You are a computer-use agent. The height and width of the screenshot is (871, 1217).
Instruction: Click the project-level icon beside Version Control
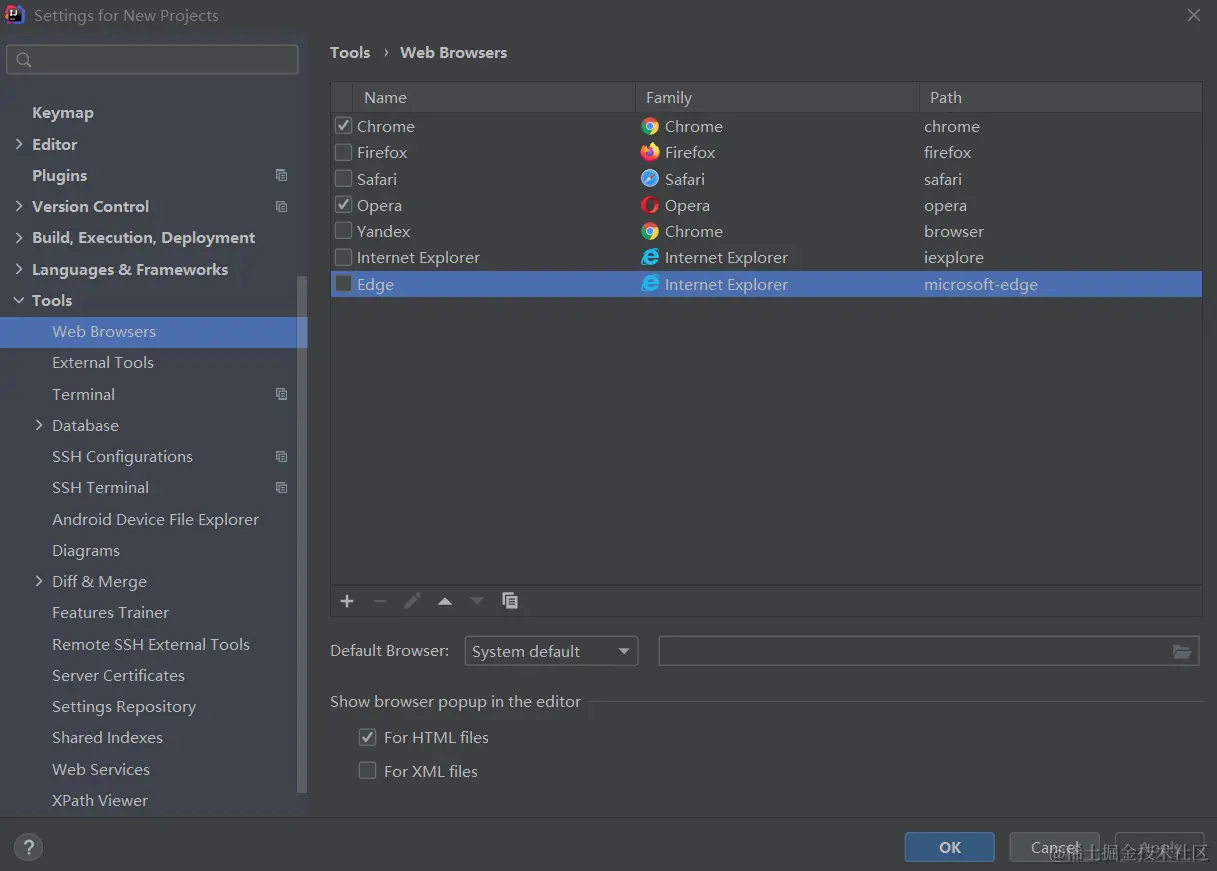click(281, 206)
